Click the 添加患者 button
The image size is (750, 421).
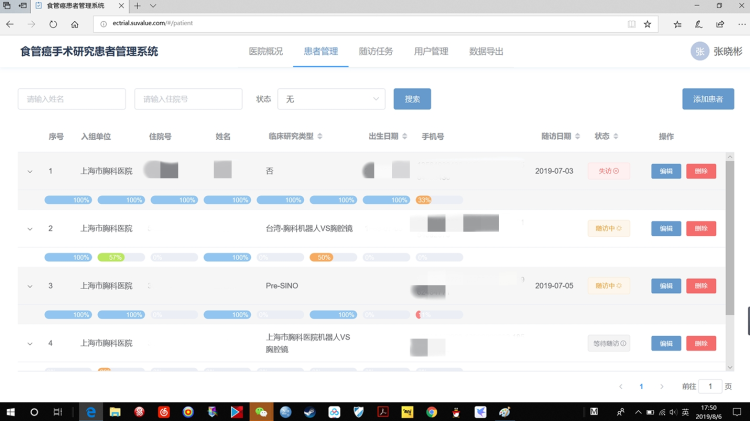[708, 99]
